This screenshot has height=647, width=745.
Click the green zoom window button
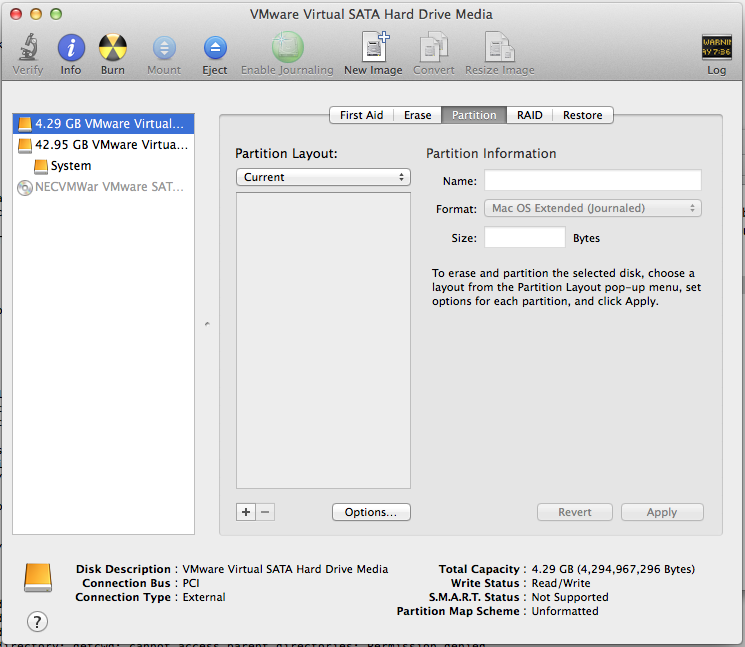(56, 14)
